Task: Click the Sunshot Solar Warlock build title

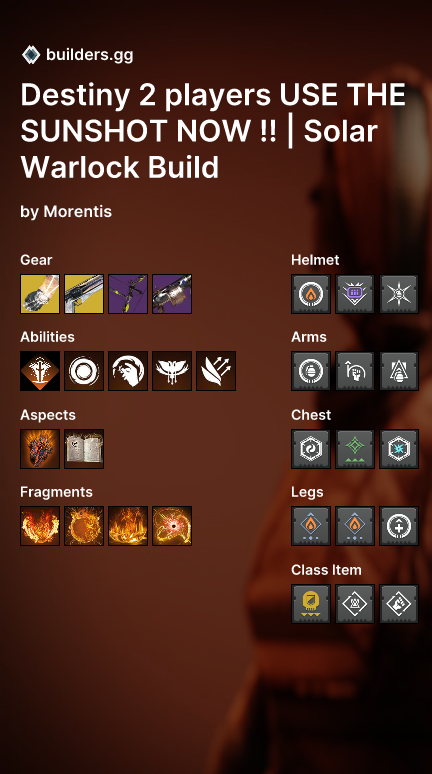Action: click(213, 131)
